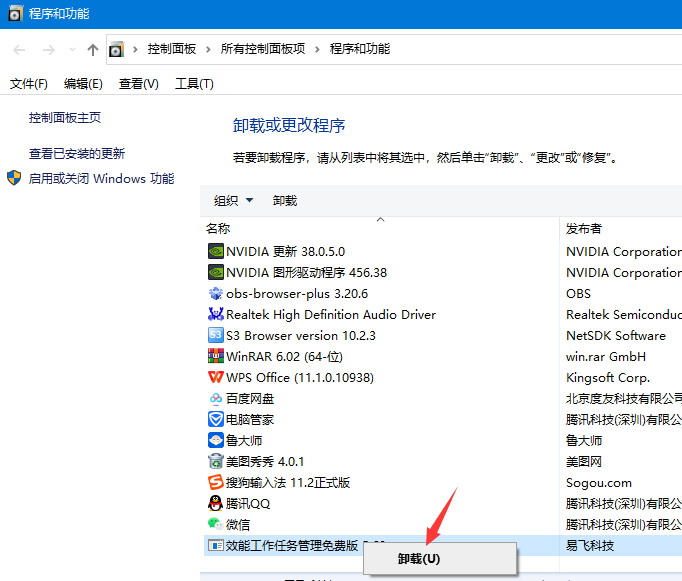Image resolution: width=682 pixels, height=581 pixels.
Task: Open 控制面板主页 link
Action: tap(65, 117)
